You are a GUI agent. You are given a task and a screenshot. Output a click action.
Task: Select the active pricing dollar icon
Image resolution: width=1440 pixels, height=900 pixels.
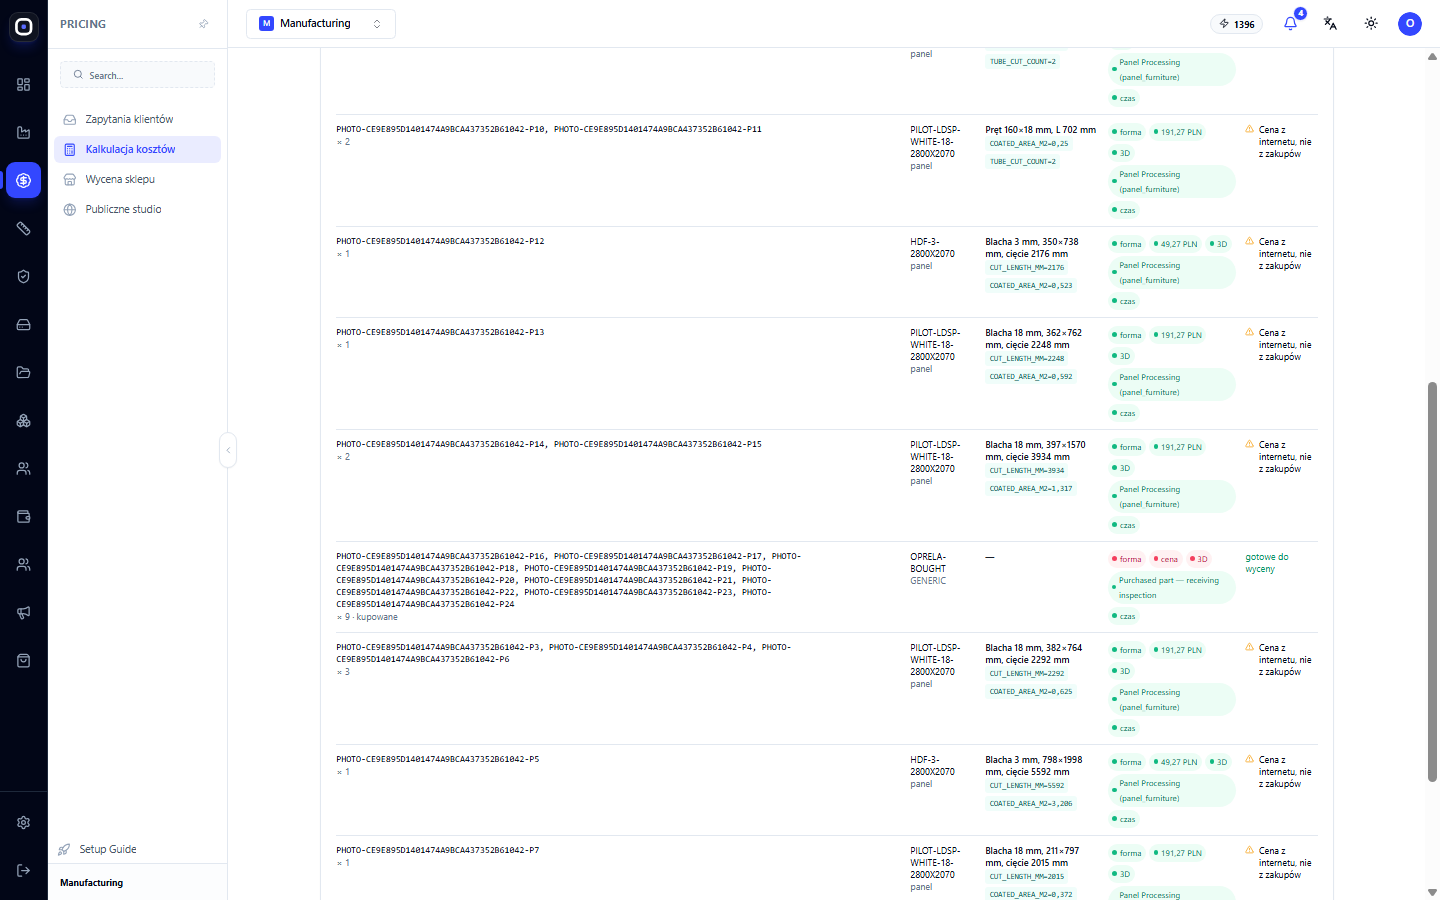tap(24, 181)
